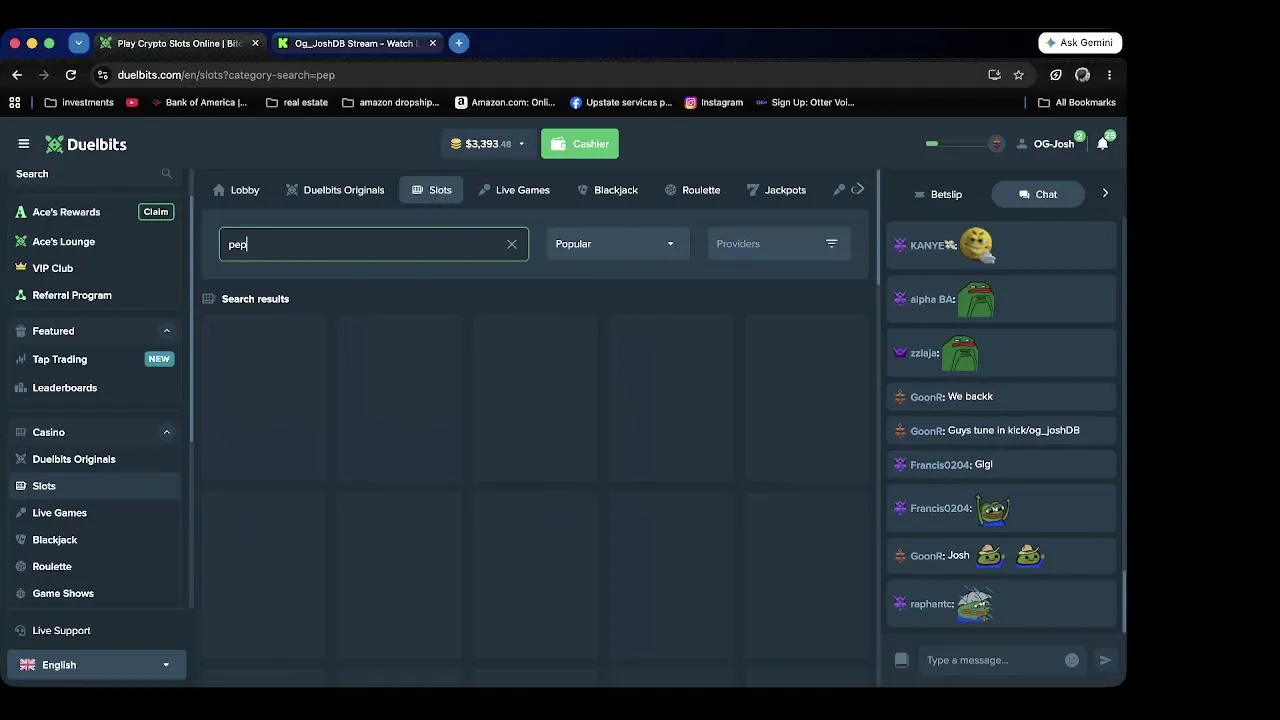Open the Live Games tab
Viewport: 1280px width, 720px height.
tap(514, 190)
